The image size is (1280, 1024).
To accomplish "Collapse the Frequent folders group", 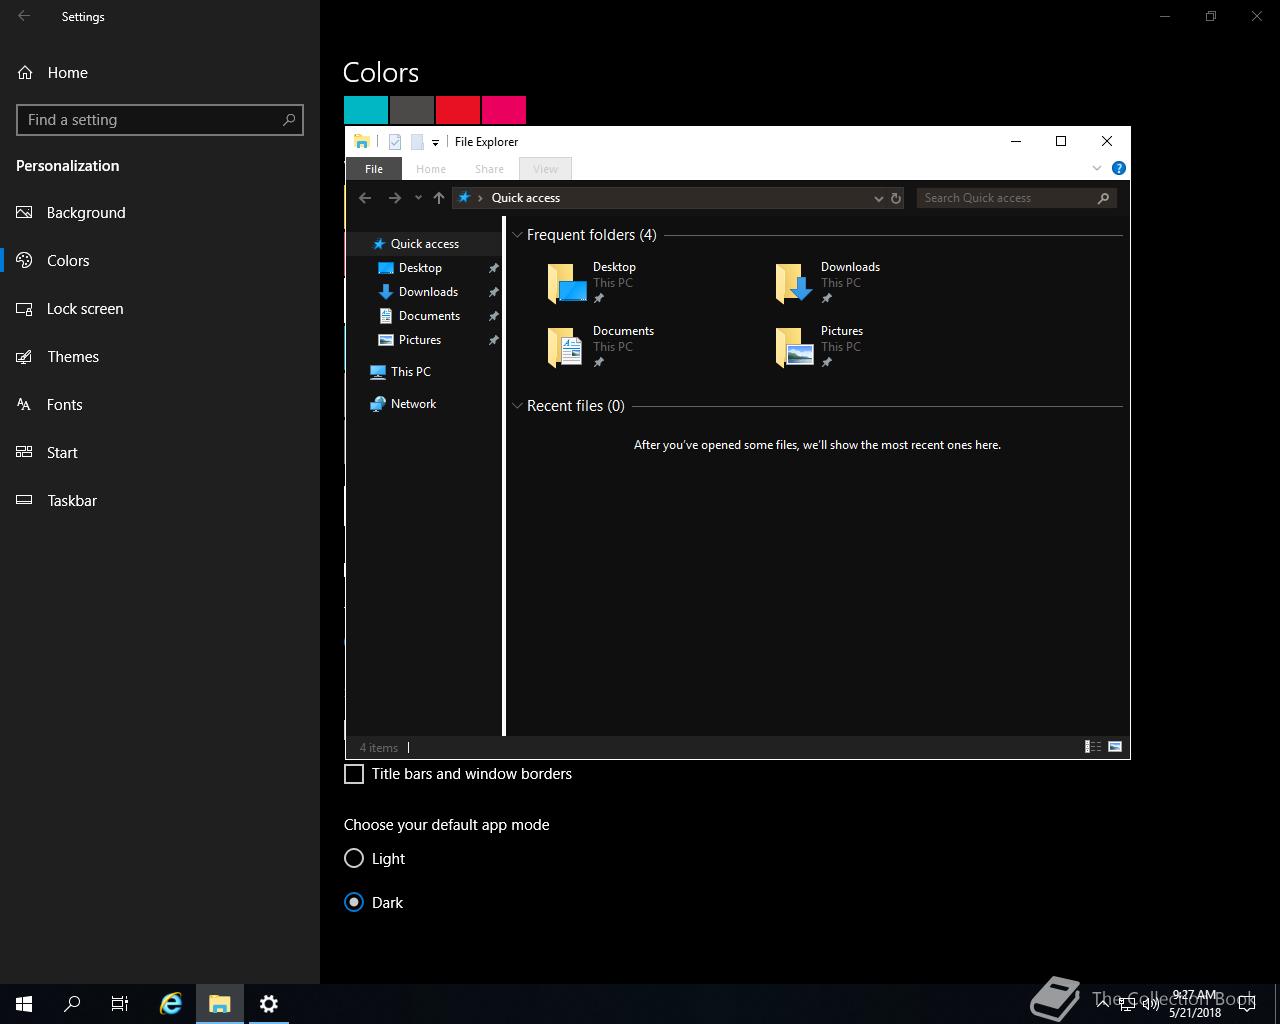I will click(x=517, y=235).
